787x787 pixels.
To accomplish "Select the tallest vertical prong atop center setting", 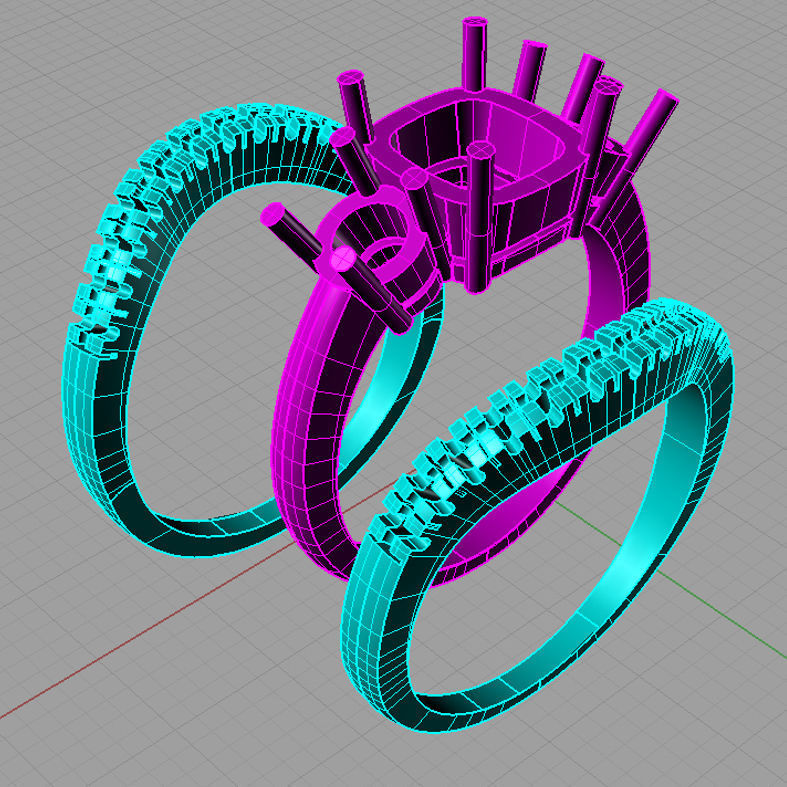I will point(474,55).
